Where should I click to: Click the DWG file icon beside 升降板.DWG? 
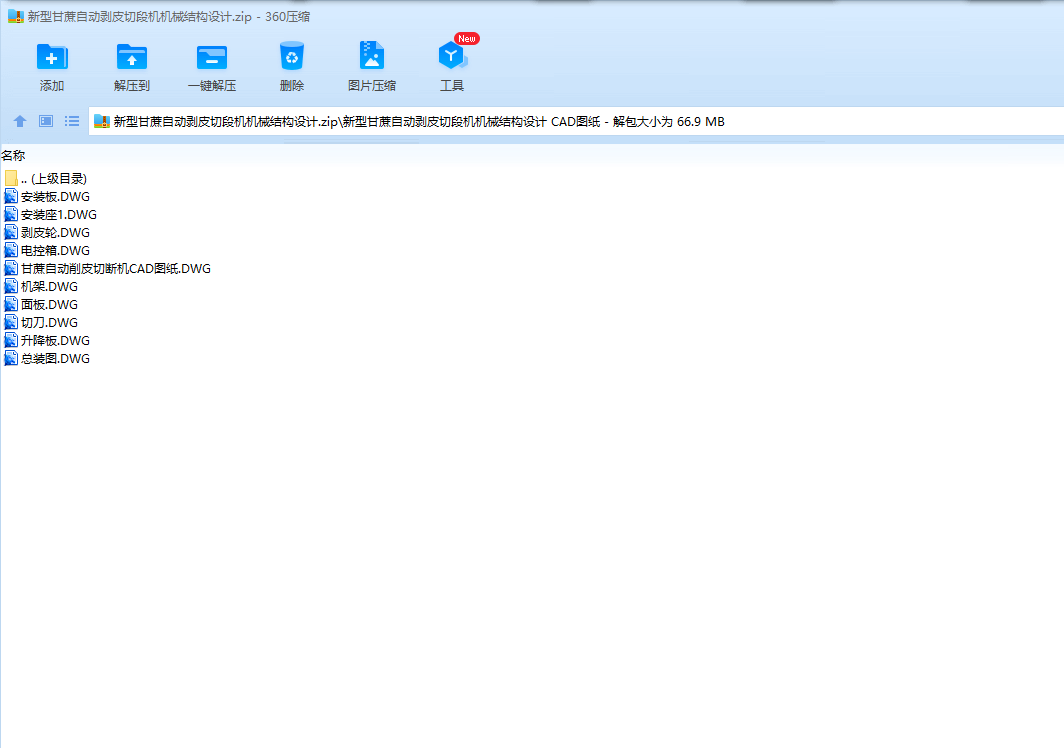click(11, 340)
